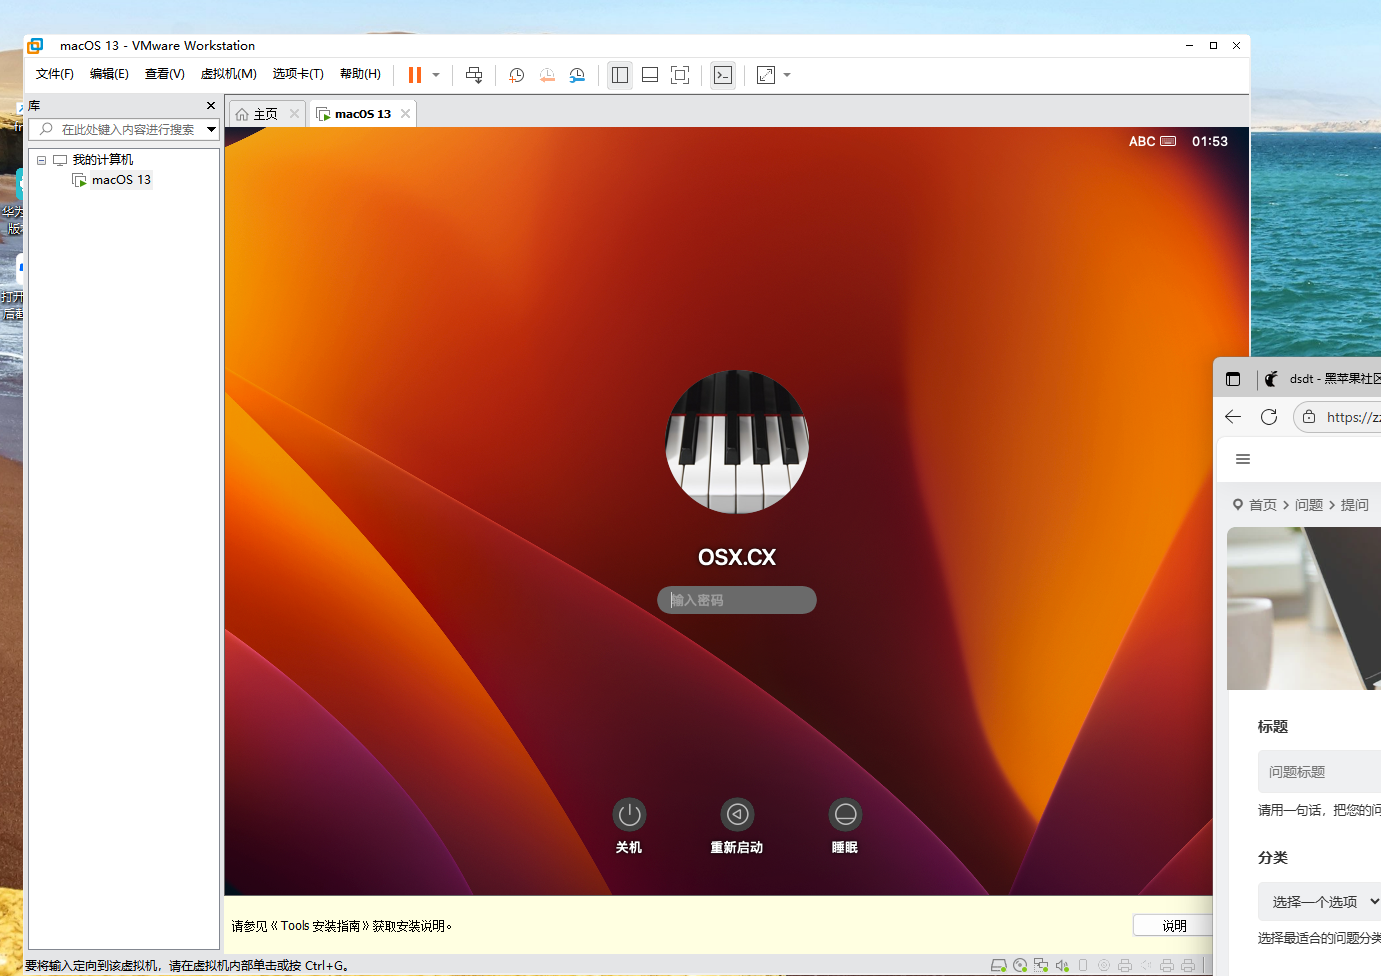Image resolution: width=1381 pixels, height=976 pixels.
Task: Click the banner image on the web page
Action: (x=1304, y=608)
